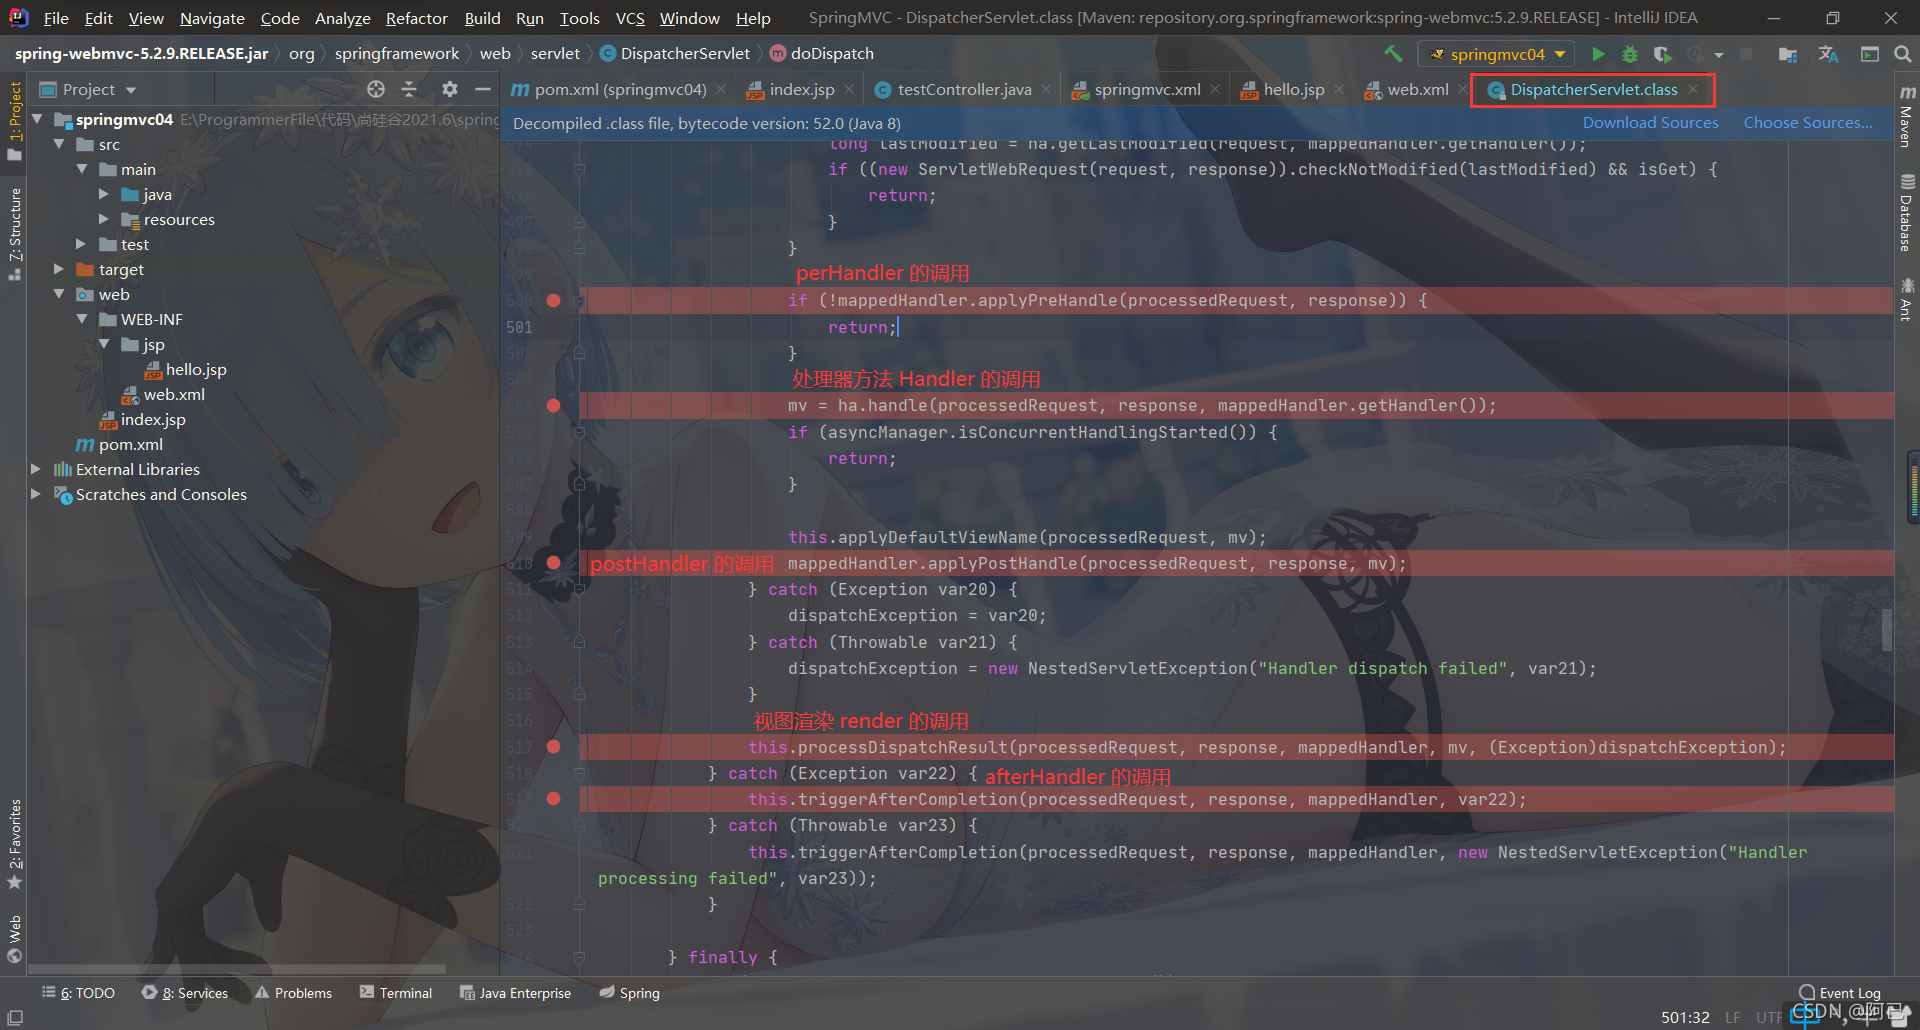Toggle breakpoint on applyPreHandle line
The width and height of the screenshot is (1920, 1030).
pyautogui.click(x=553, y=300)
